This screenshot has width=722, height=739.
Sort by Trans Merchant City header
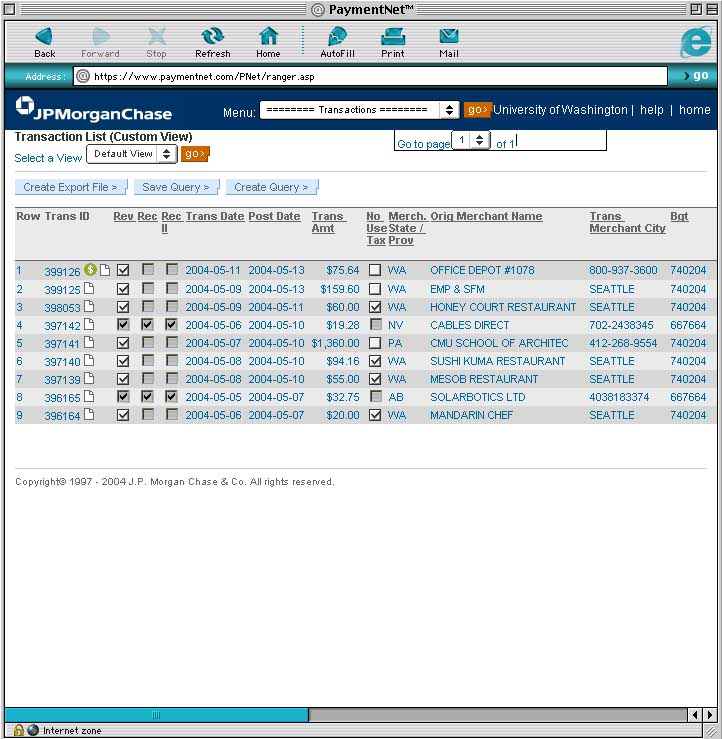click(x=627, y=222)
